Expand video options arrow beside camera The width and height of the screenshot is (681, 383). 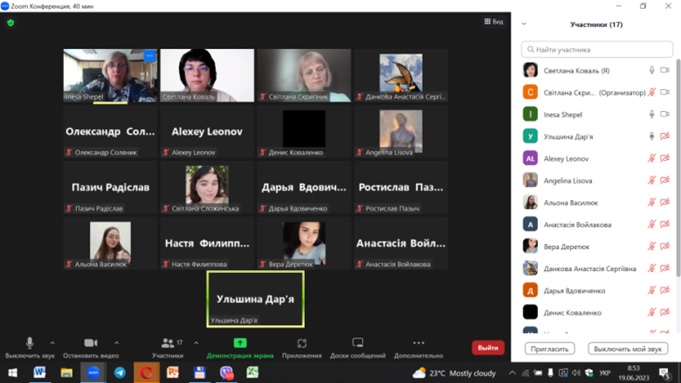pyautogui.click(x=116, y=343)
